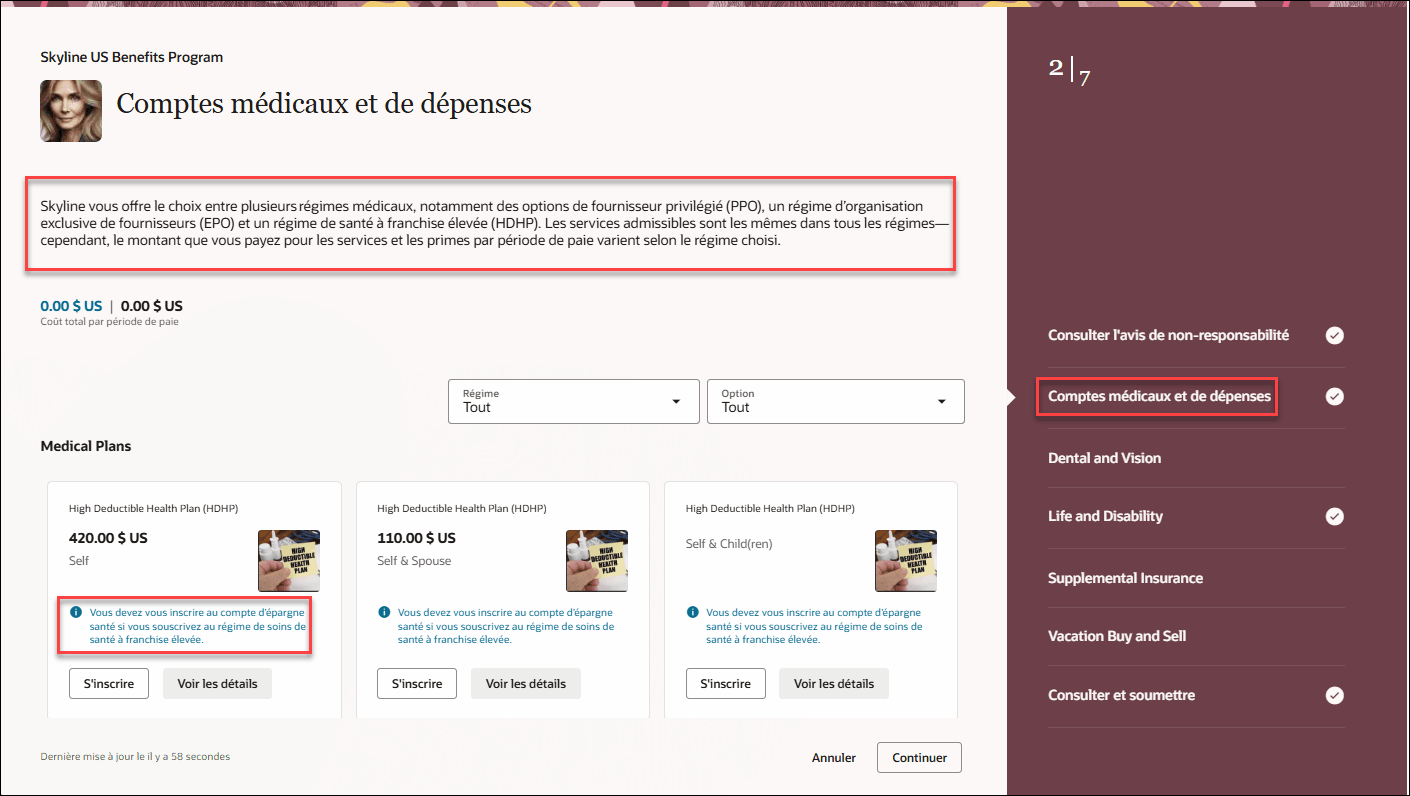Click the checkmark next to Life and Disability
The image size is (1410, 796).
(1334, 516)
